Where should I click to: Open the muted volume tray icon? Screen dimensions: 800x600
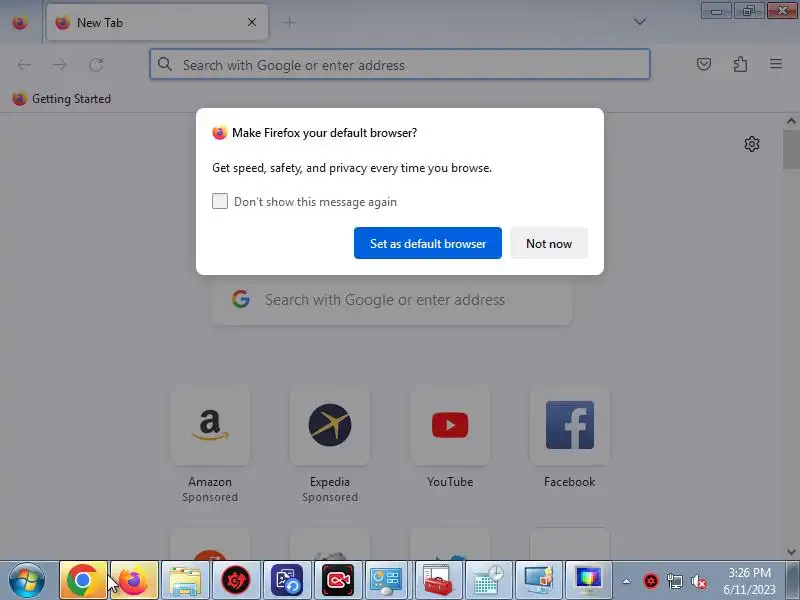tap(698, 581)
